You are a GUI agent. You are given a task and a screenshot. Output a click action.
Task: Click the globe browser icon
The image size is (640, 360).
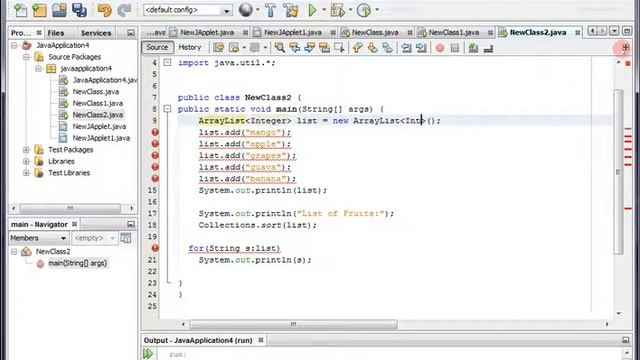point(246,9)
